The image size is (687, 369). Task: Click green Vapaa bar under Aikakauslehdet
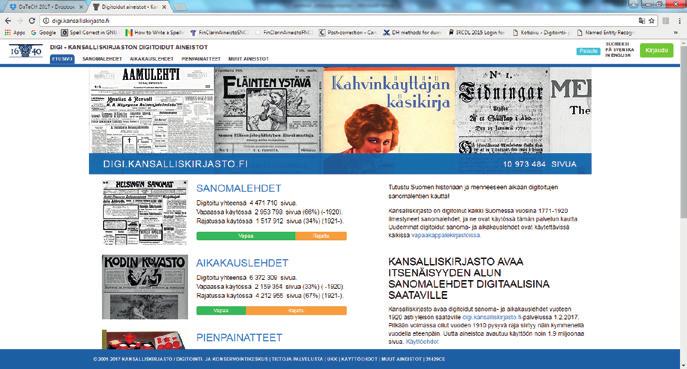click(x=221, y=311)
